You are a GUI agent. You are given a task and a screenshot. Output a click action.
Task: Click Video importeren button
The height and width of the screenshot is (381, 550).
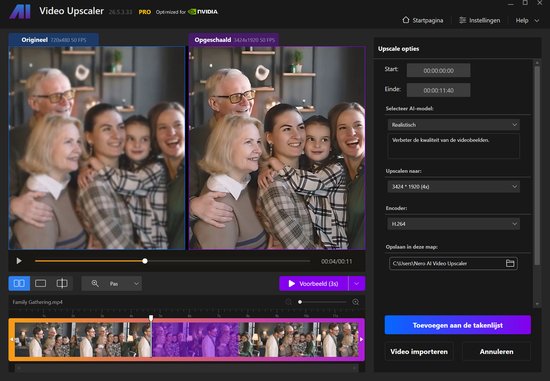(x=419, y=352)
